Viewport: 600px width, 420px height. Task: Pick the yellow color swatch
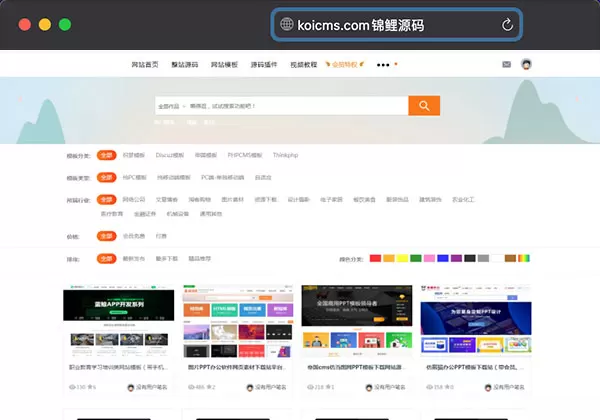tap(402, 259)
